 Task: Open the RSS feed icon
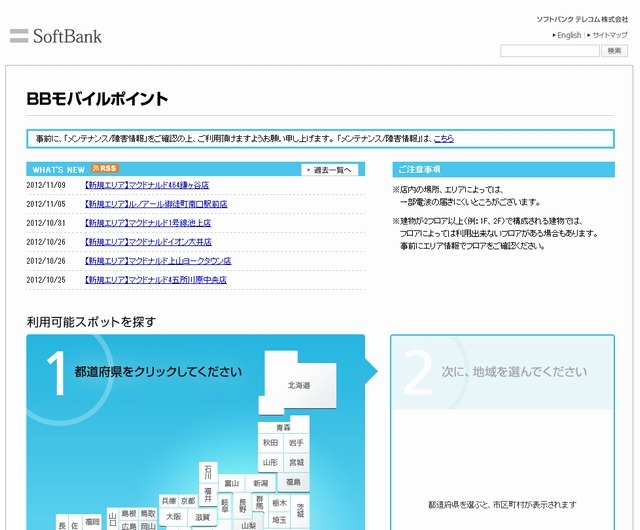pyautogui.click(x=105, y=168)
